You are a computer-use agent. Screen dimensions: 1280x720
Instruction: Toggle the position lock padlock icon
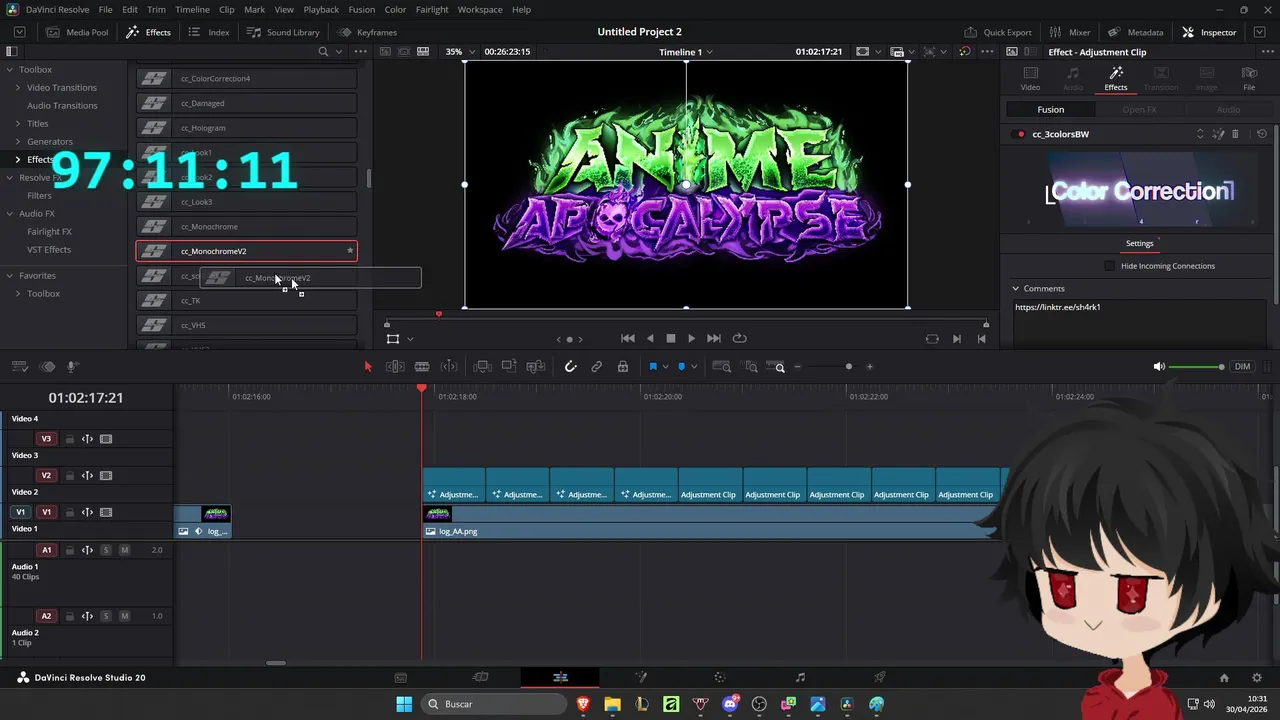(623, 367)
